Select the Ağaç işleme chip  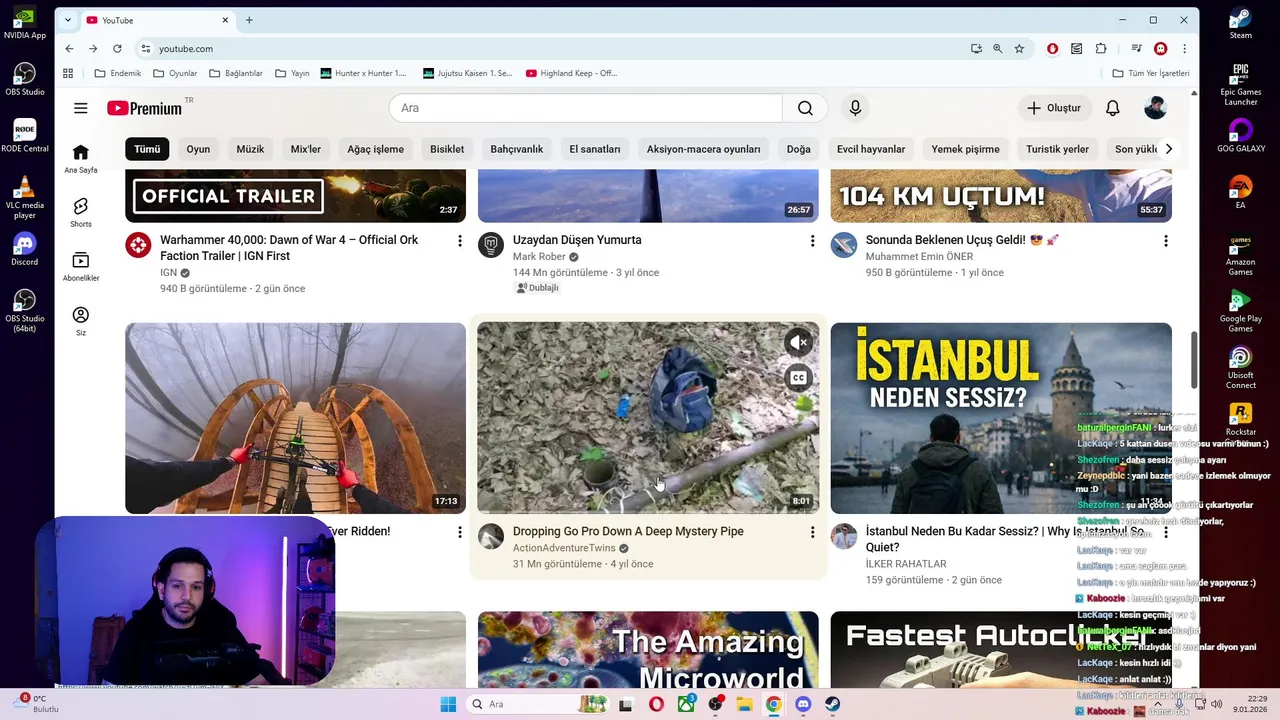(x=375, y=149)
